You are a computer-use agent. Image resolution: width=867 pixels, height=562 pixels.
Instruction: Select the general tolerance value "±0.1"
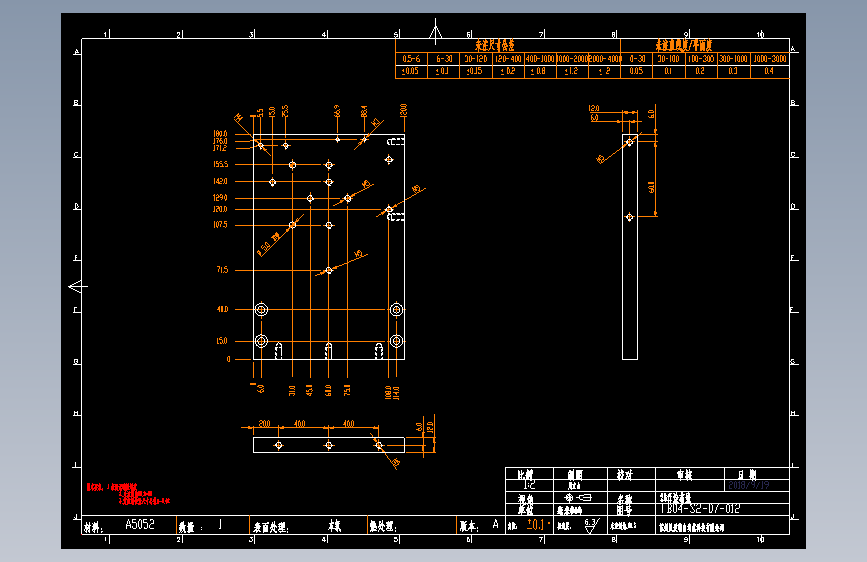pos(536,524)
